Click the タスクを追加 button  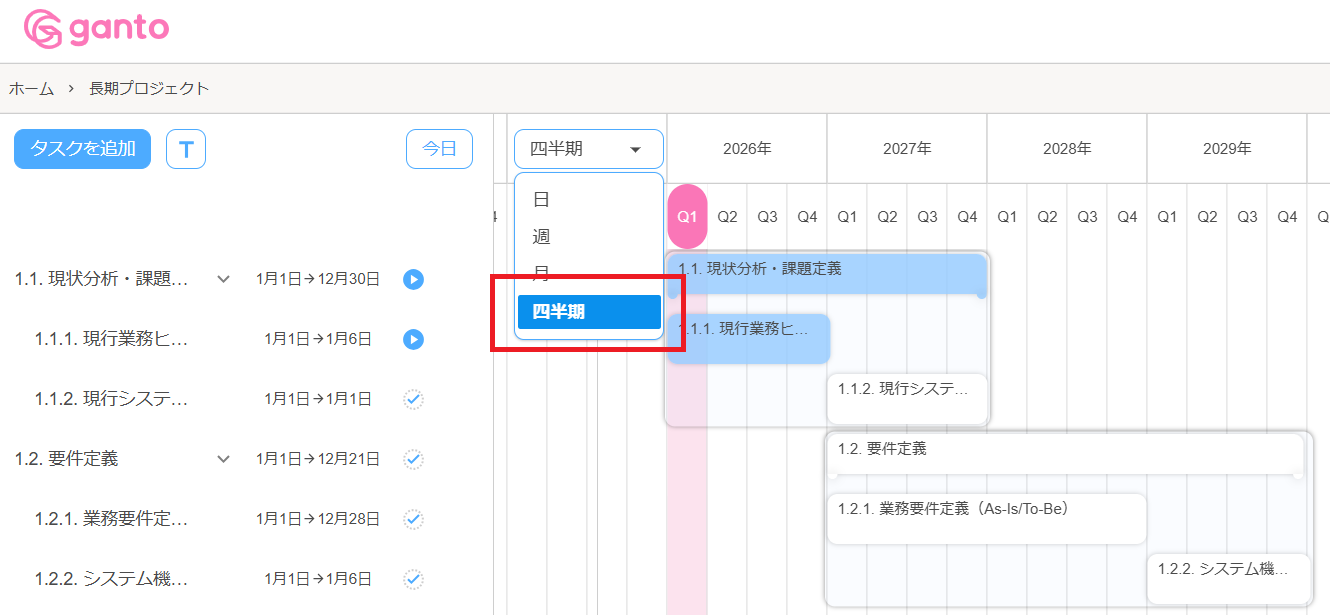81,148
